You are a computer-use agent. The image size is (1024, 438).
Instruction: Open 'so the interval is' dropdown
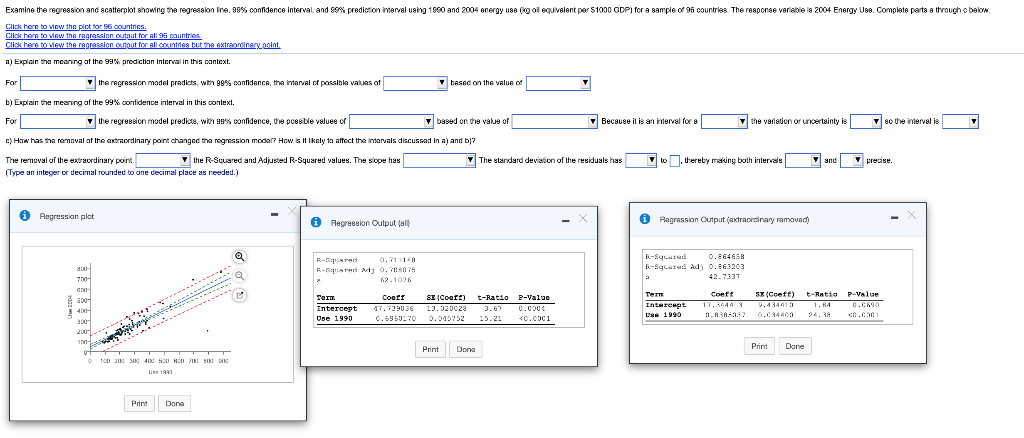961,121
